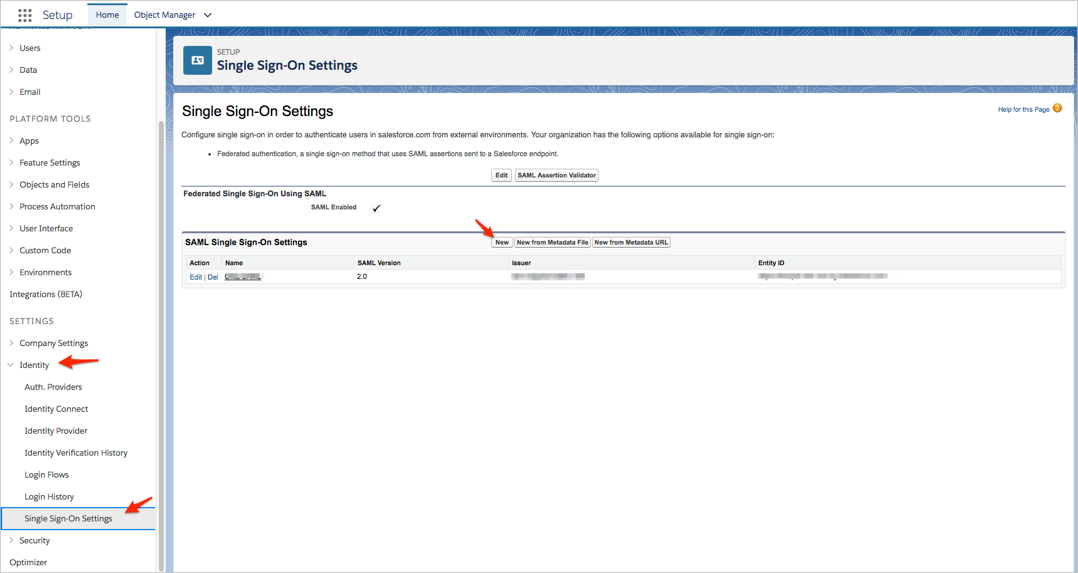Open the Object Manager tab
The image size is (1078, 573).
pos(164,15)
